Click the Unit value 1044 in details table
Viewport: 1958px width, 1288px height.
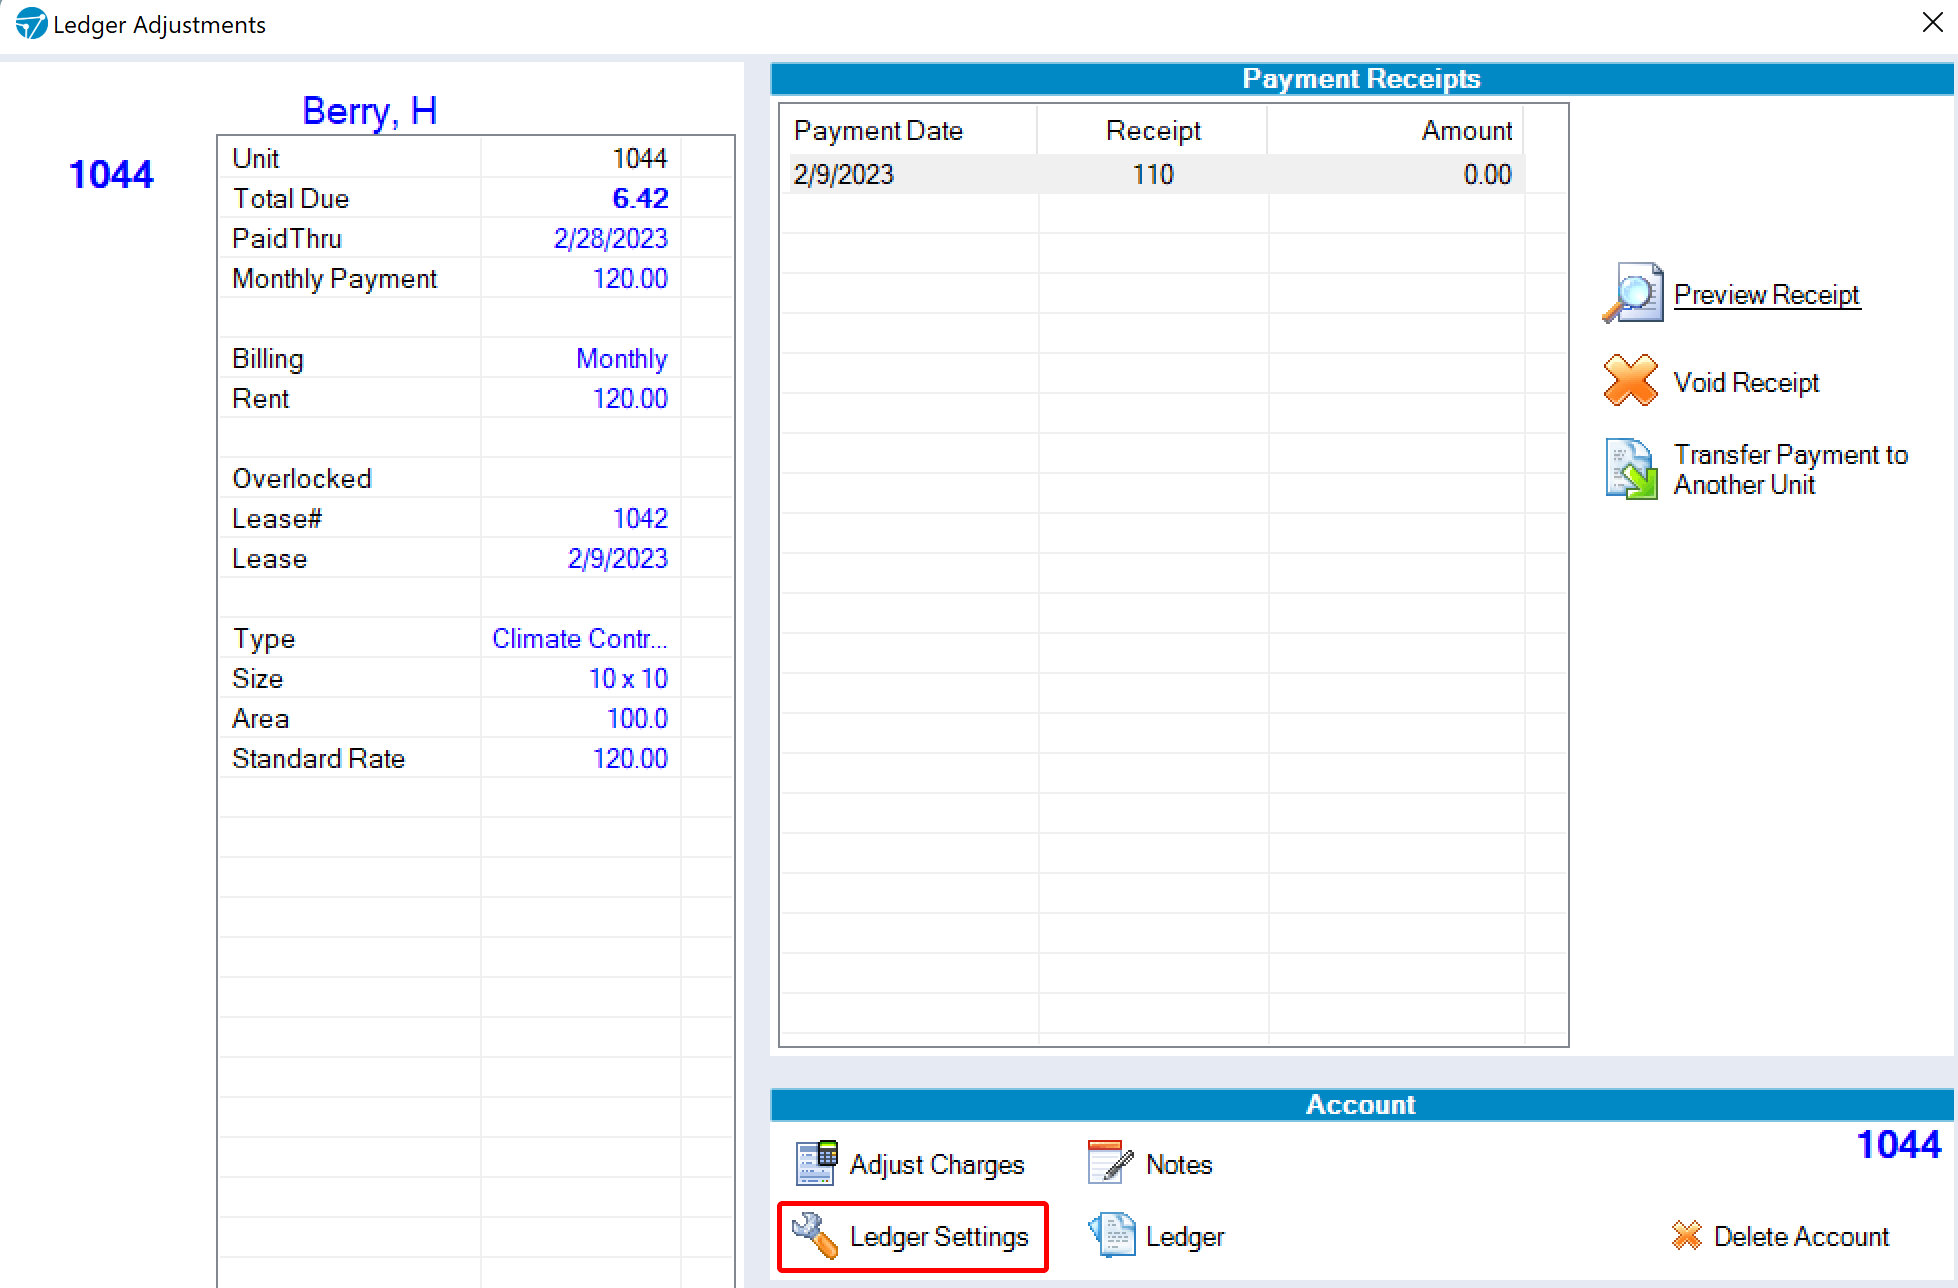640,158
